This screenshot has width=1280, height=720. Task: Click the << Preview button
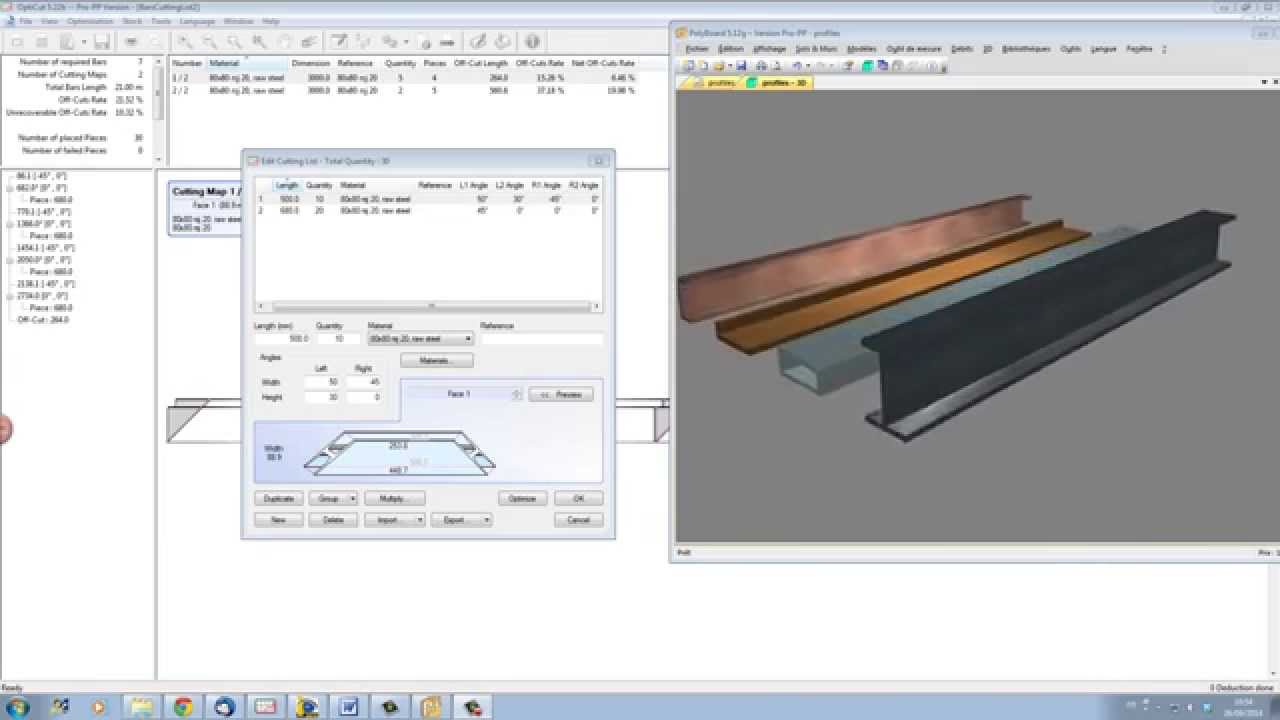pyautogui.click(x=561, y=394)
